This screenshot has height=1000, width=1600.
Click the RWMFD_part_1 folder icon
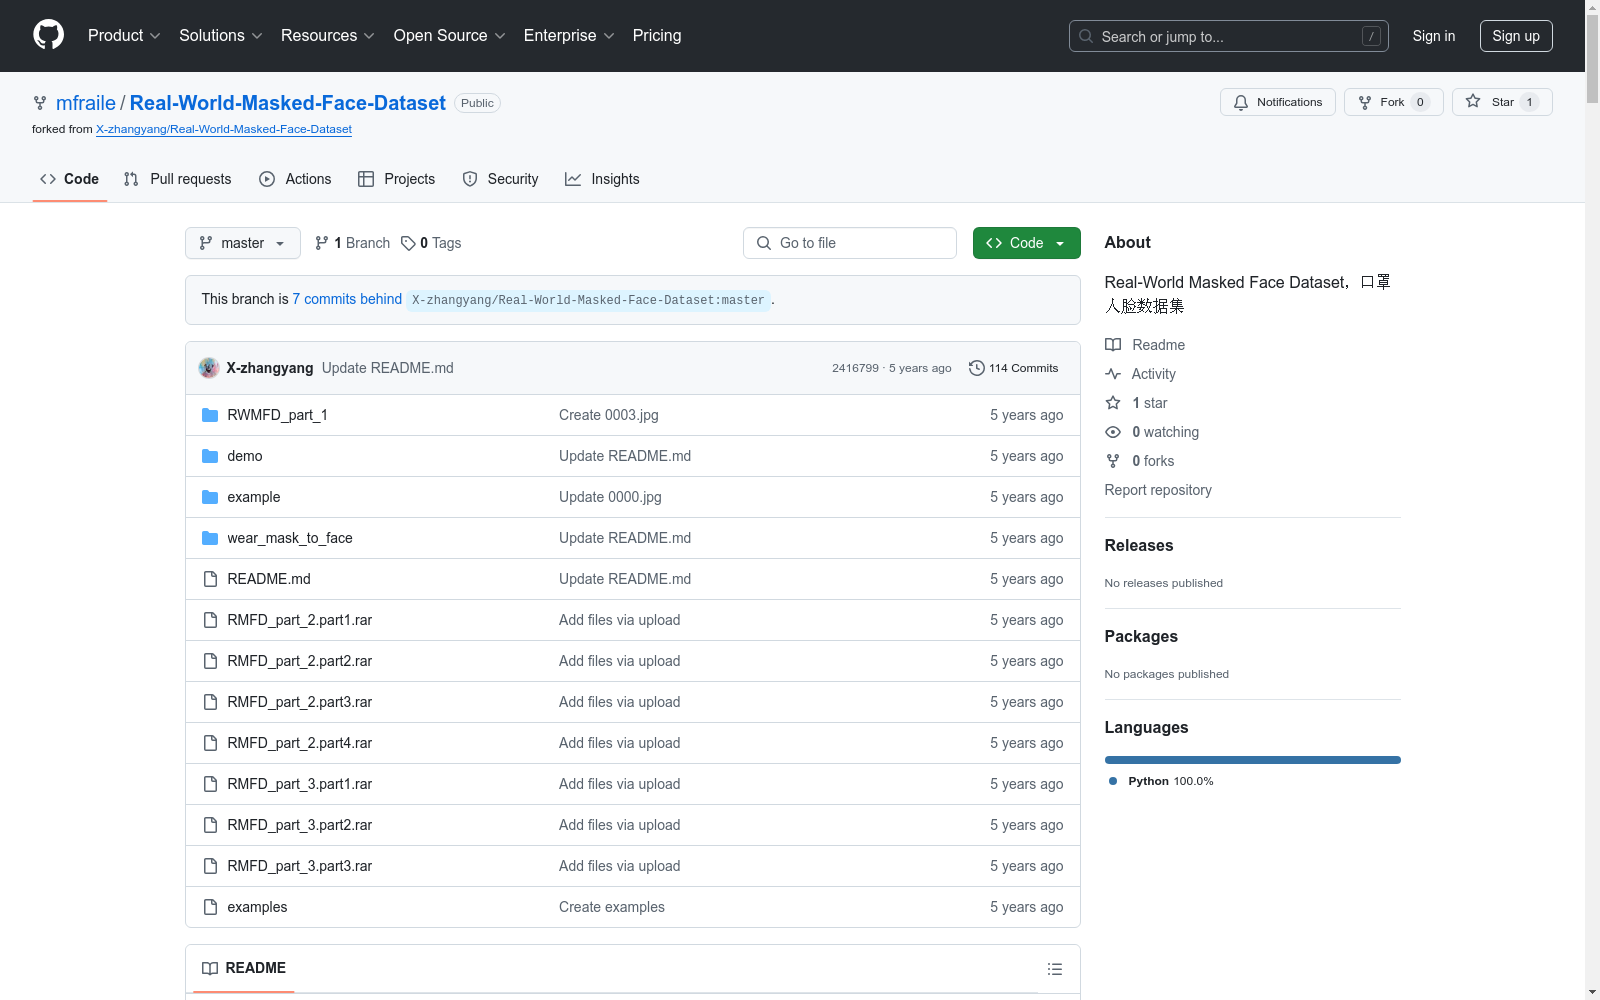click(210, 415)
